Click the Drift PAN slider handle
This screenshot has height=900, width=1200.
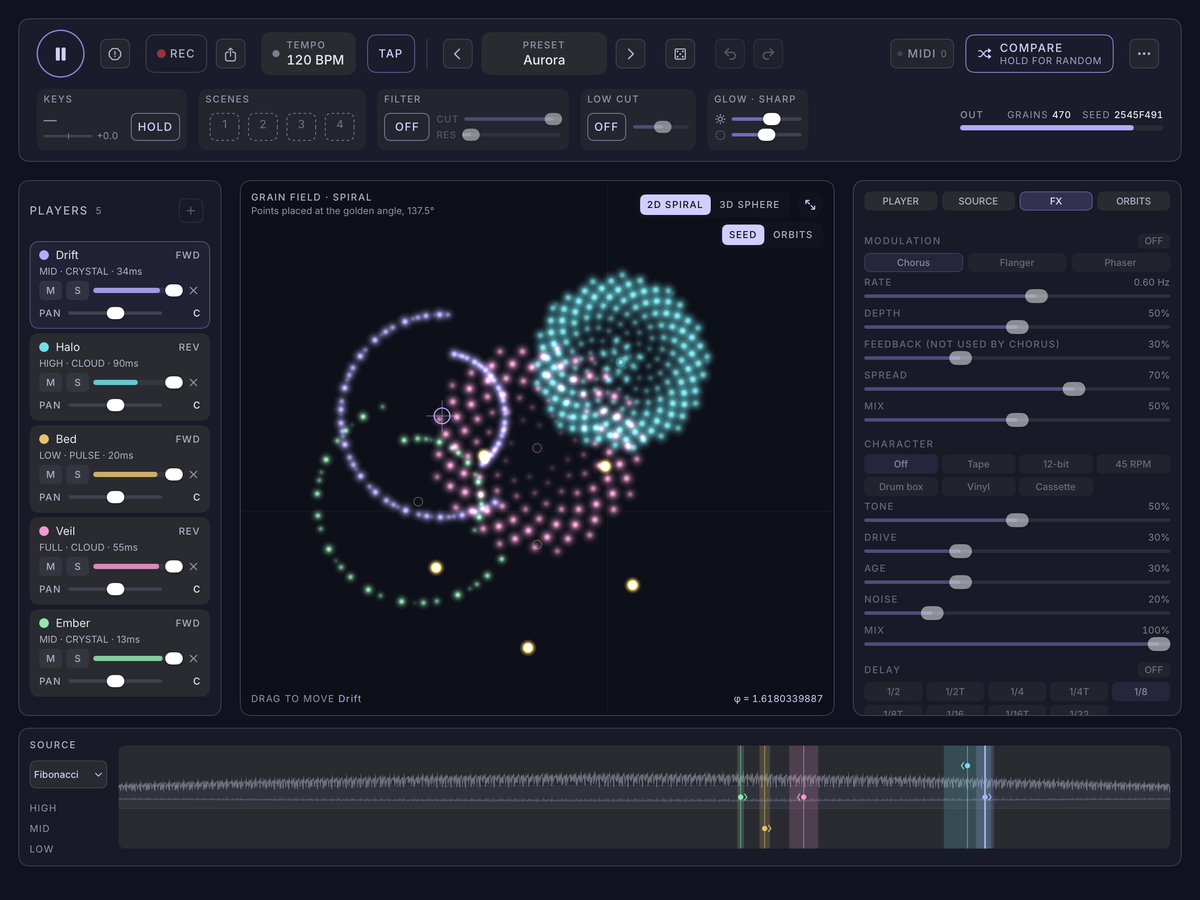(x=115, y=313)
